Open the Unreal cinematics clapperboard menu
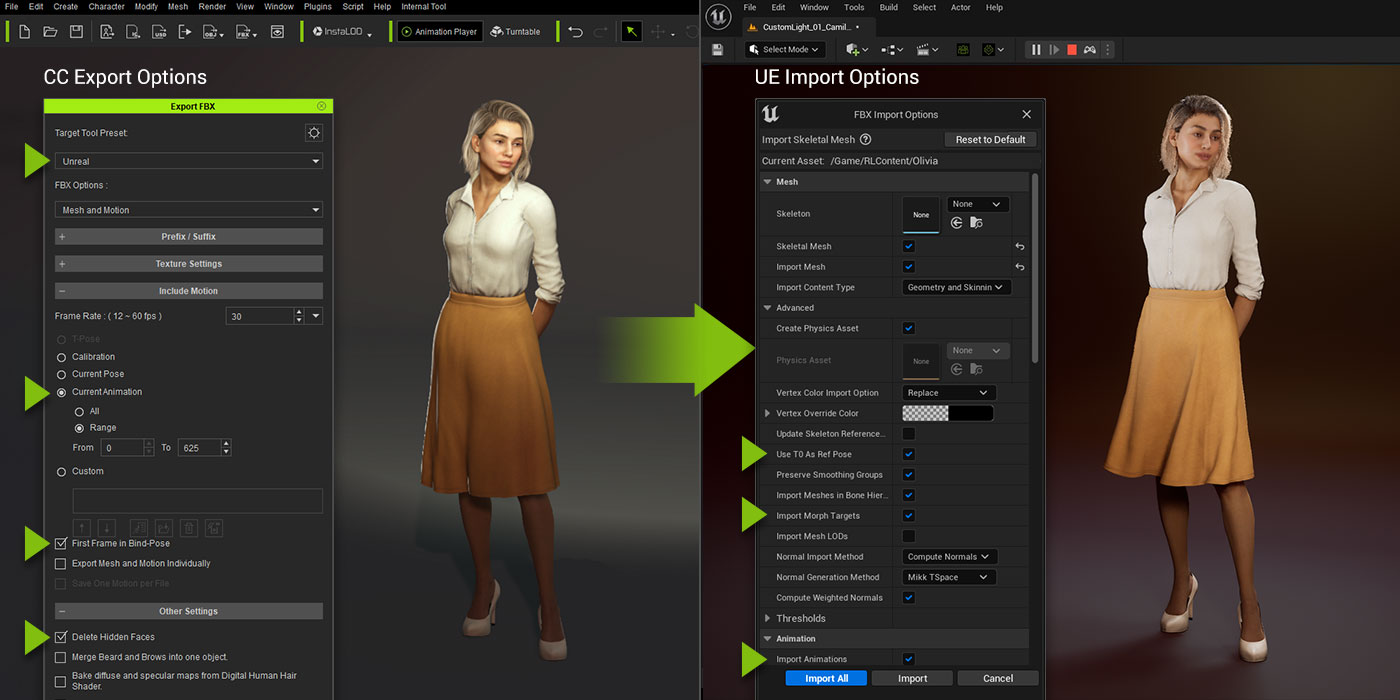 pyautogui.click(x=927, y=49)
